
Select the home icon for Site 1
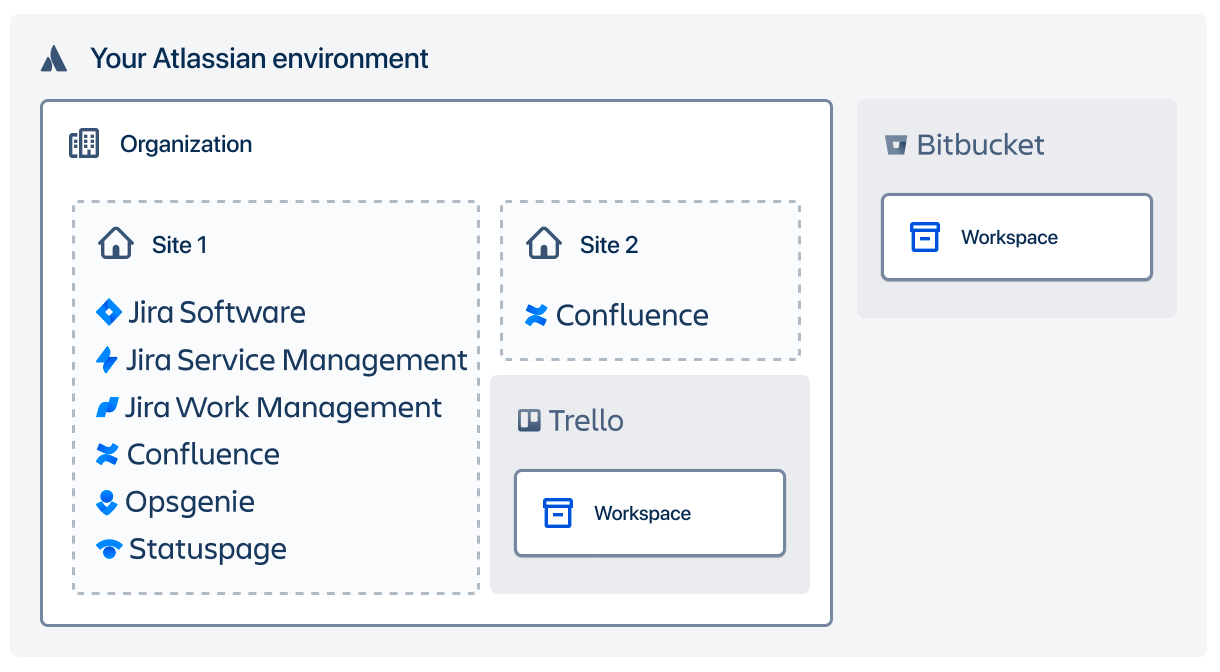116,243
